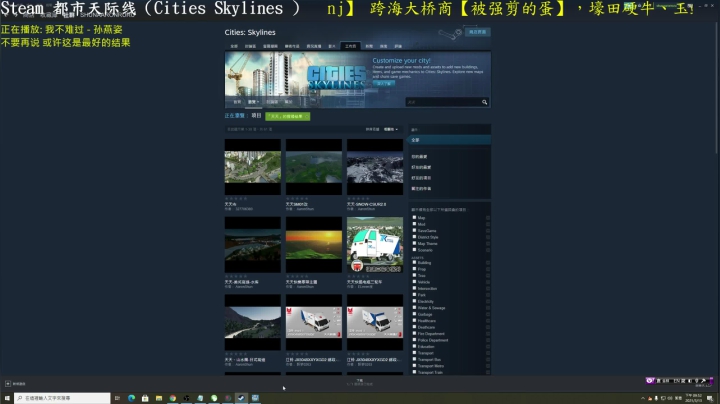This screenshot has width=720, height=404.
Task: Enable the Building asset checkbox
Action: 414,263
